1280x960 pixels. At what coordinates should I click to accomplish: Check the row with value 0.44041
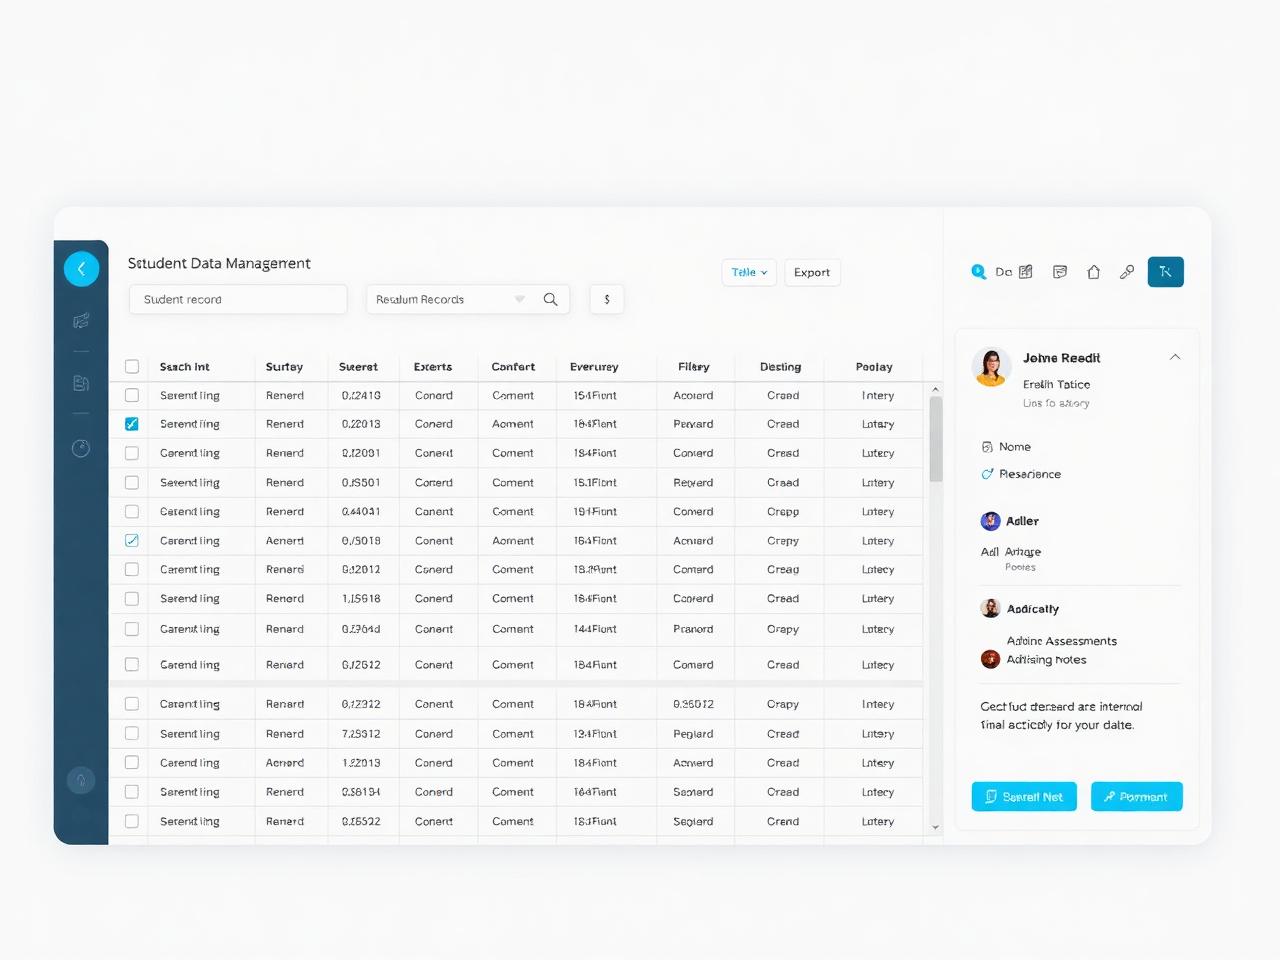point(131,511)
